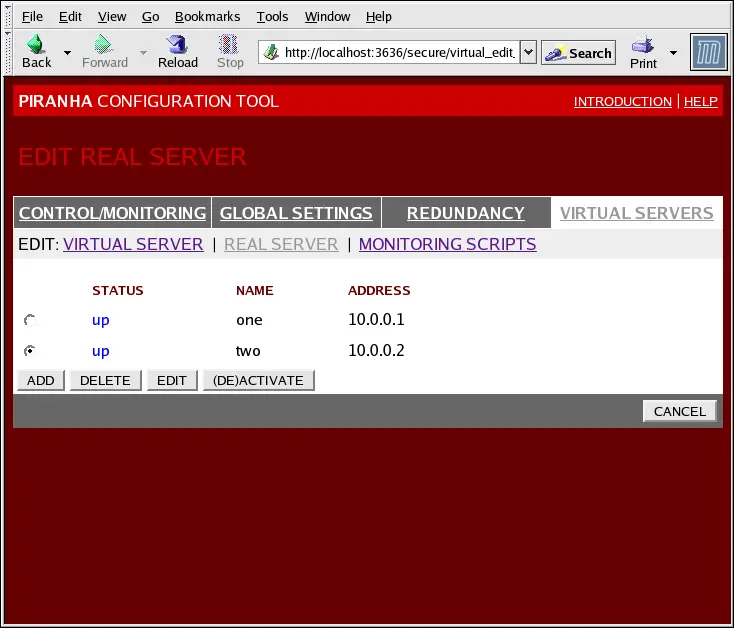Screen dimensions: 734x628
Task: Expand the Print options dropdown arrow
Action: point(673,52)
